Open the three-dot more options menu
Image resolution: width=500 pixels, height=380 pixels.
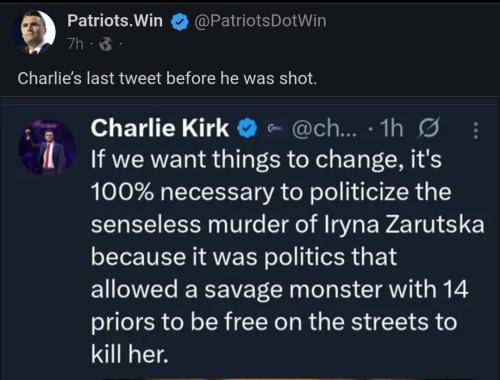476,130
